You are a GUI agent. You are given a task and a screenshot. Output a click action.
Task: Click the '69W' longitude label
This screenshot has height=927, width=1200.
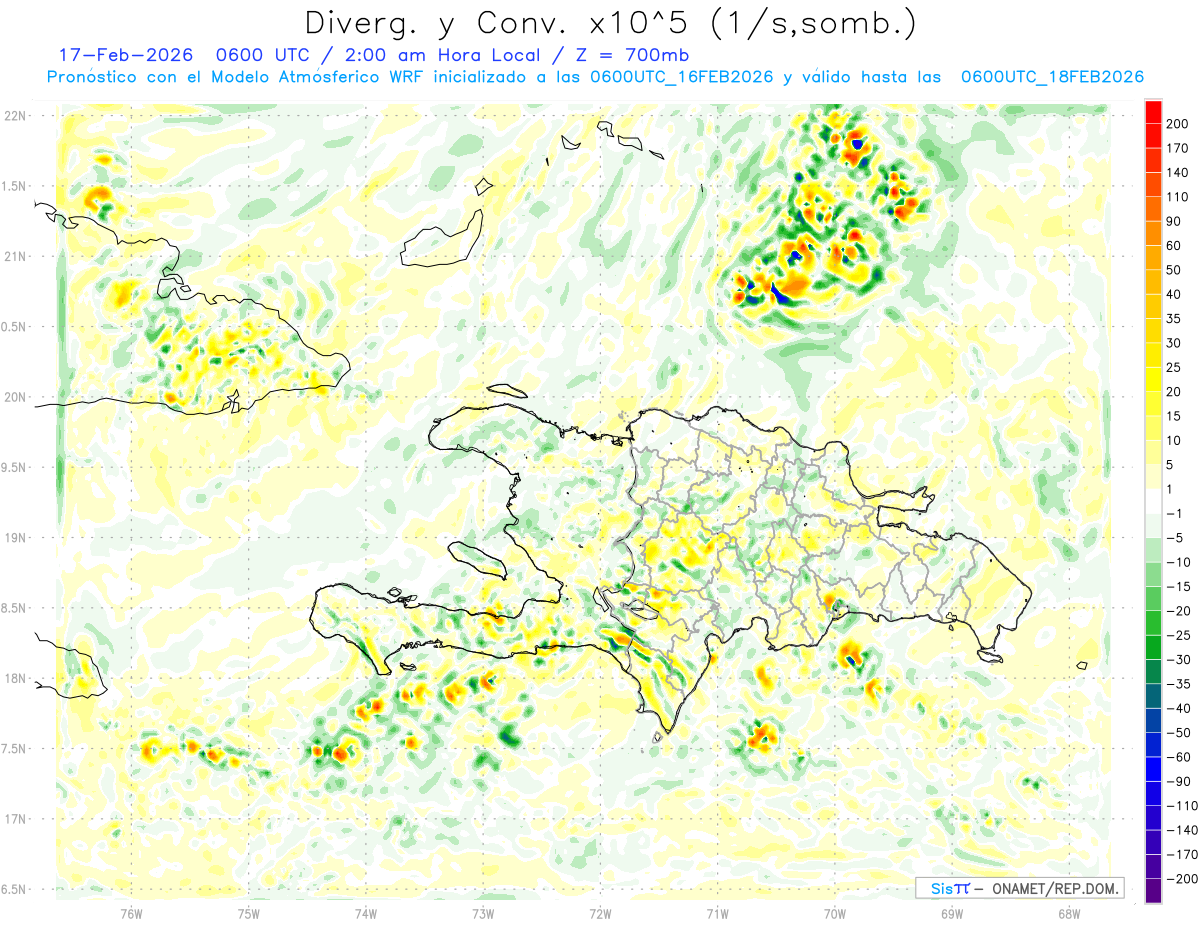point(952,912)
